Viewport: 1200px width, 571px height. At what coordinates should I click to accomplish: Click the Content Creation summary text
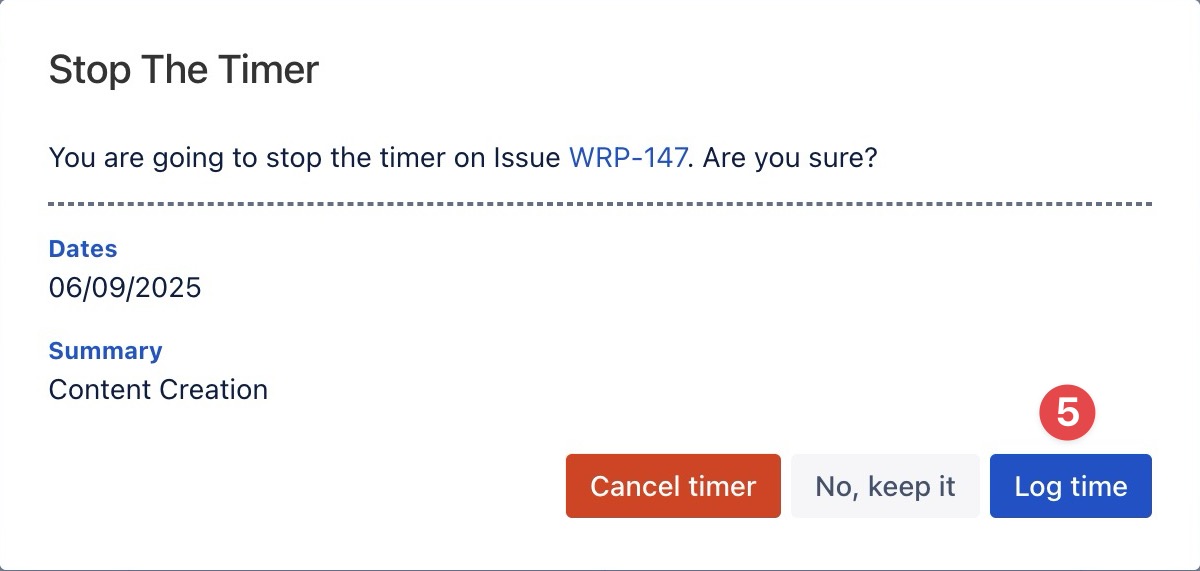click(x=158, y=389)
